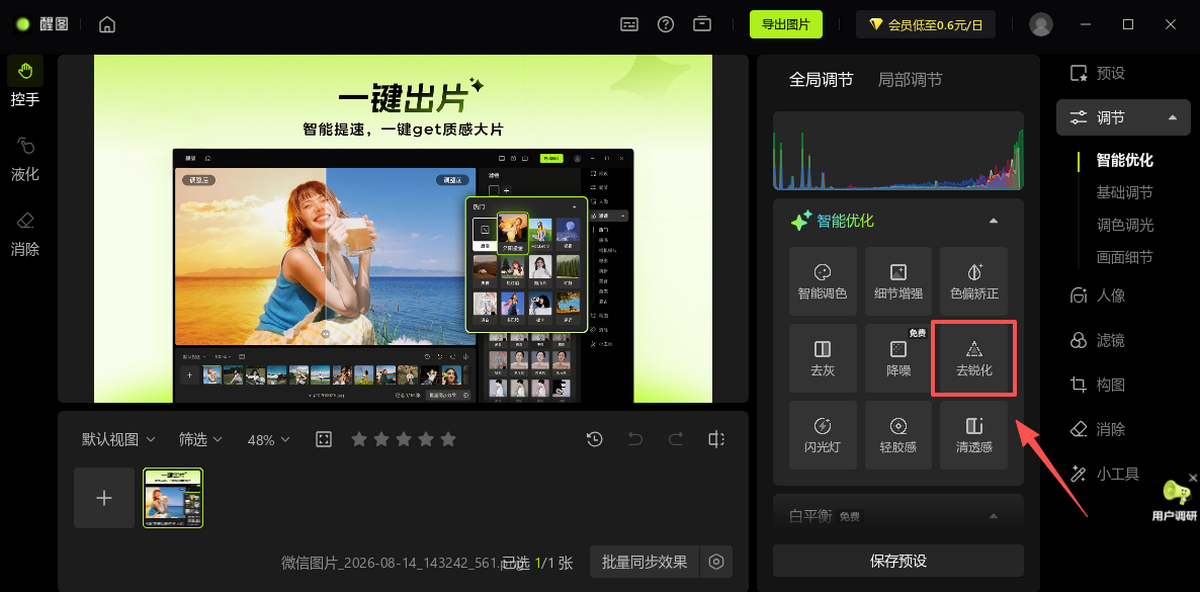Apply 去灰 dehaze option
1200x592 pixels.
click(822, 358)
